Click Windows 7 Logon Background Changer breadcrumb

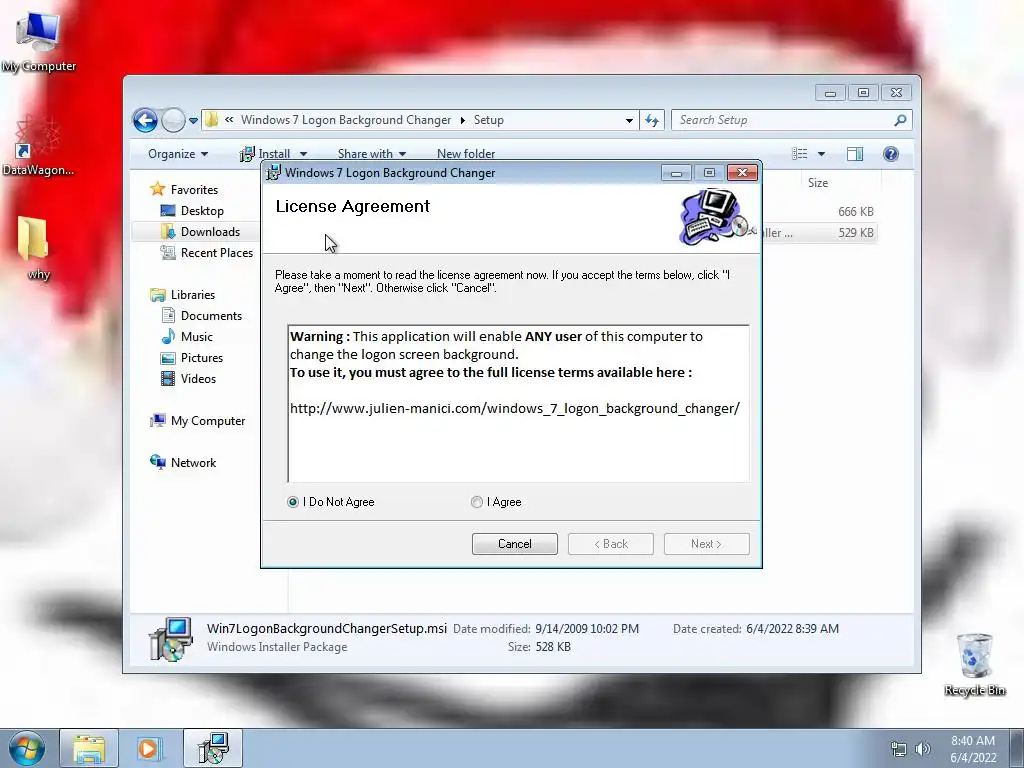pos(345,120)
